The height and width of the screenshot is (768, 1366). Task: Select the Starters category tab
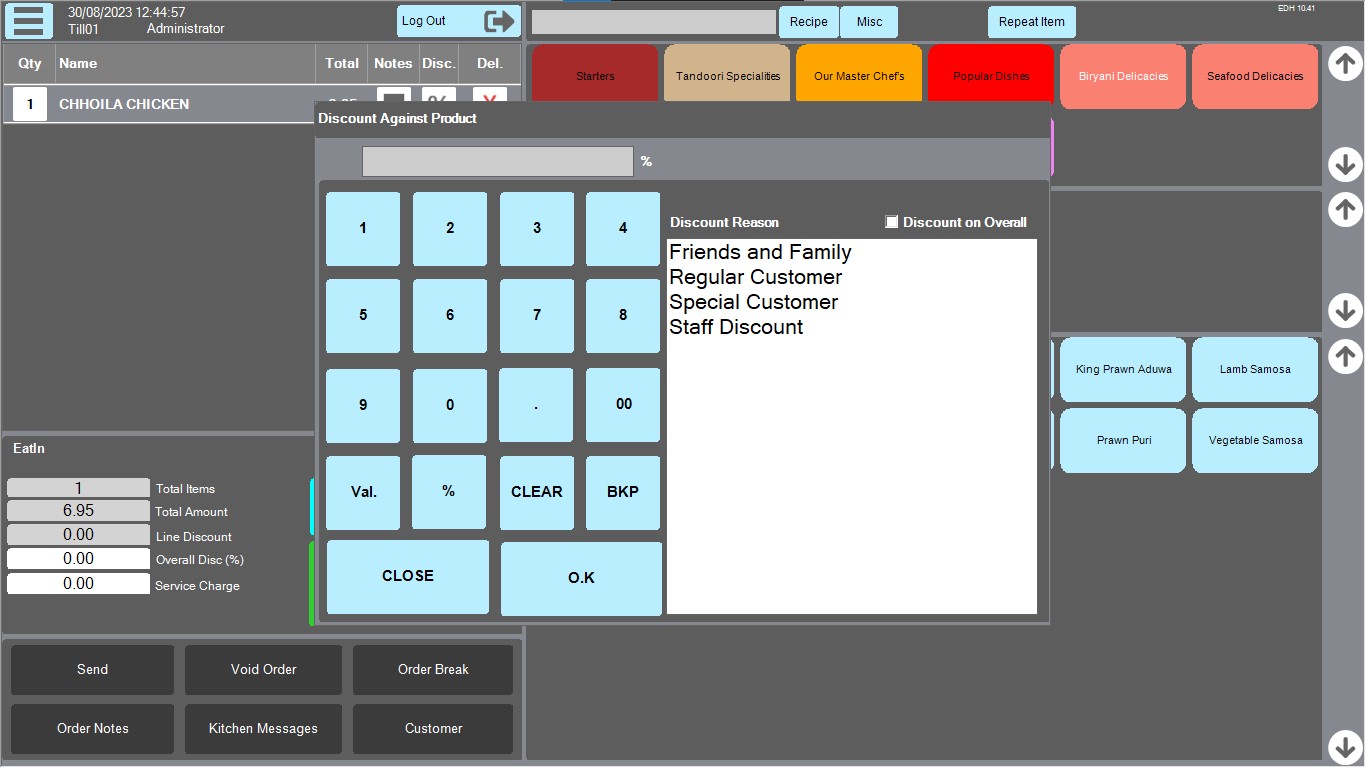[594, 72]
